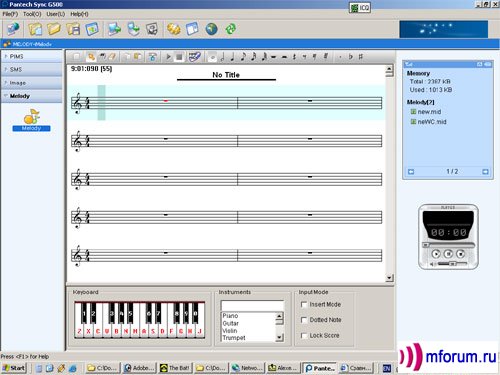Click the image viewer toolbar icon
This screenshot has height=375, width=500.
[92, 29]
